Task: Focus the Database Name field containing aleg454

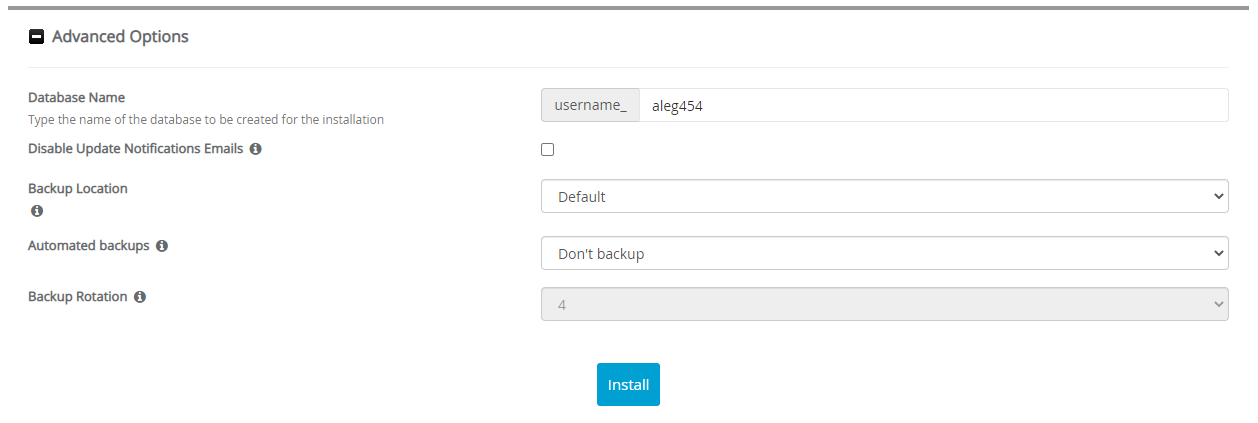Action: coord(932,105)
